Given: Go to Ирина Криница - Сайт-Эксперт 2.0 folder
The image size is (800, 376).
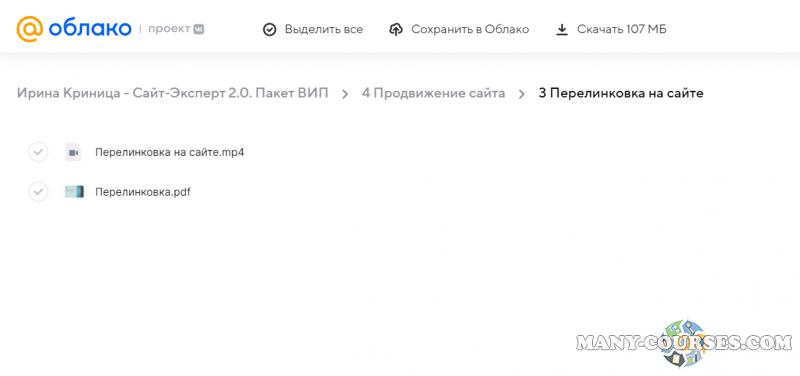Looking at the screenshot, I should (172, 93).
